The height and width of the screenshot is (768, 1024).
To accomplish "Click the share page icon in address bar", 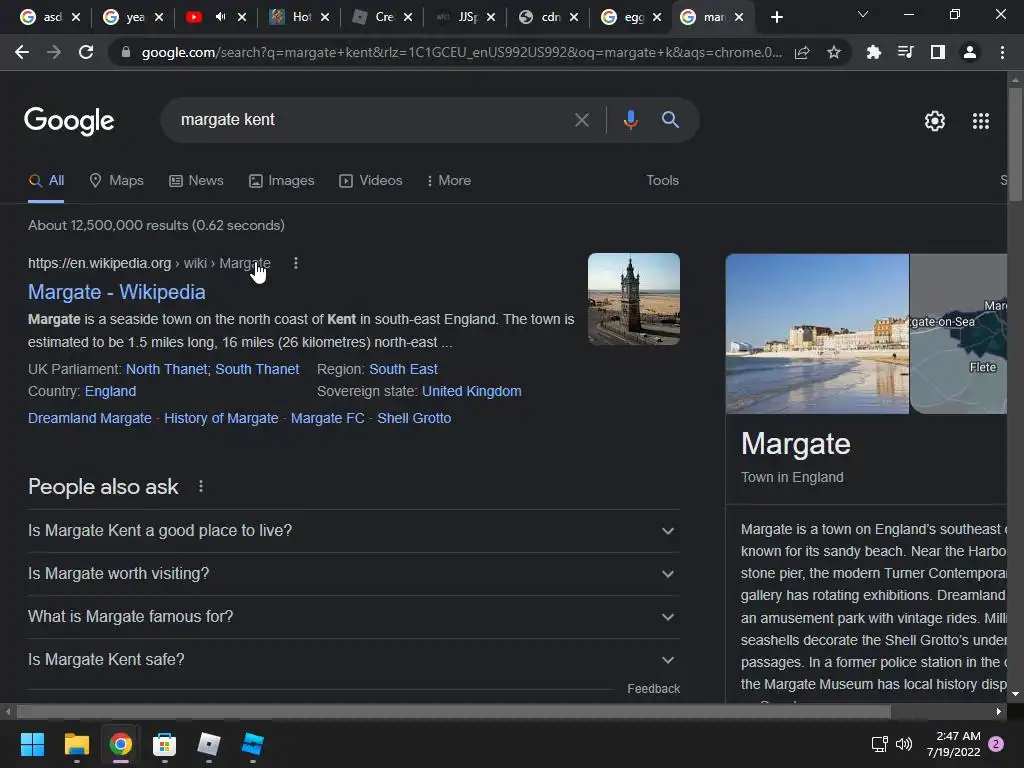I will [x=802, y=52].
